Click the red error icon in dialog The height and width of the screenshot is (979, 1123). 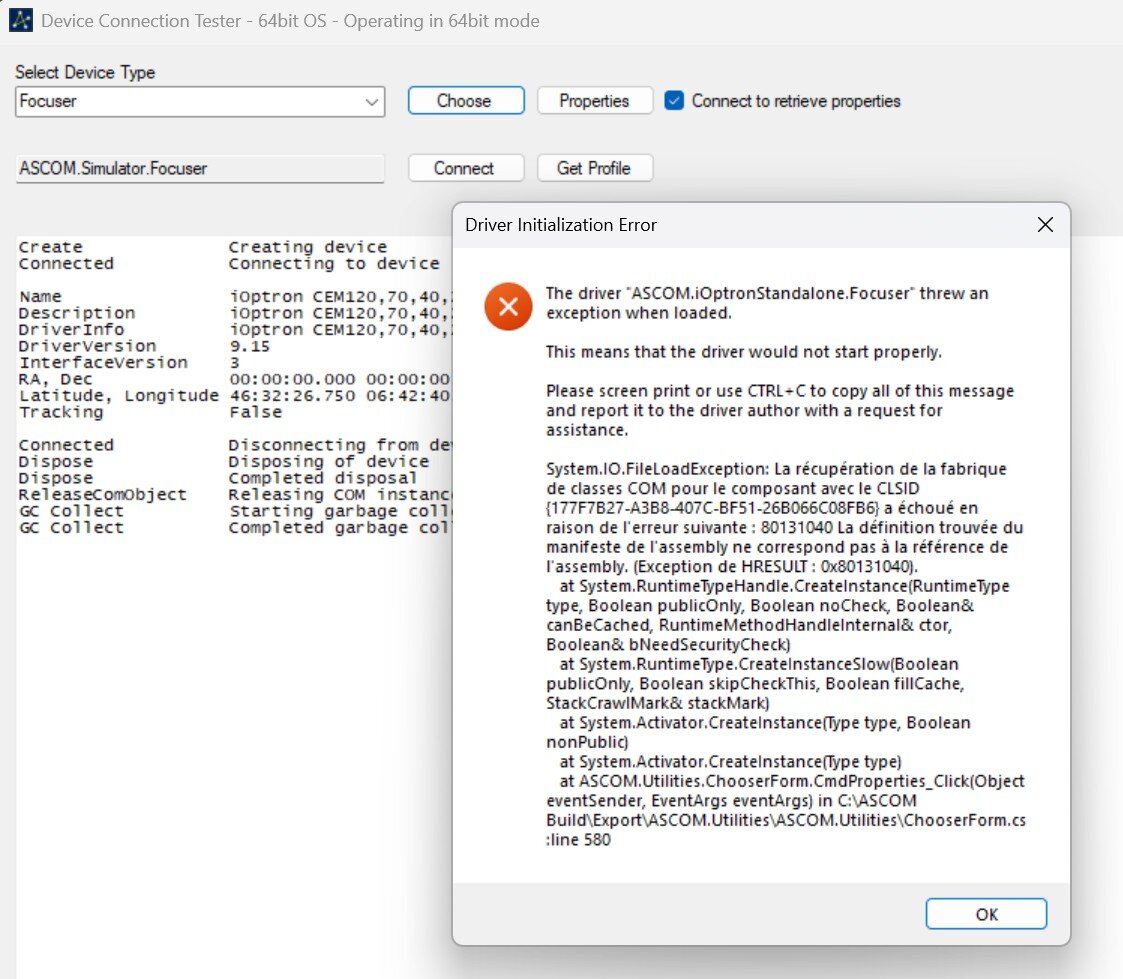point(508,307)
